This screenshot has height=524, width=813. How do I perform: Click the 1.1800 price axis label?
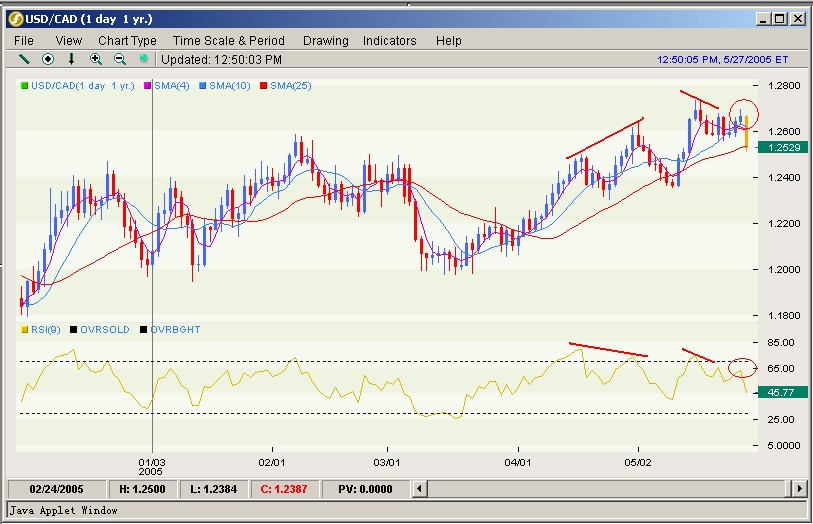pos(783,315)
